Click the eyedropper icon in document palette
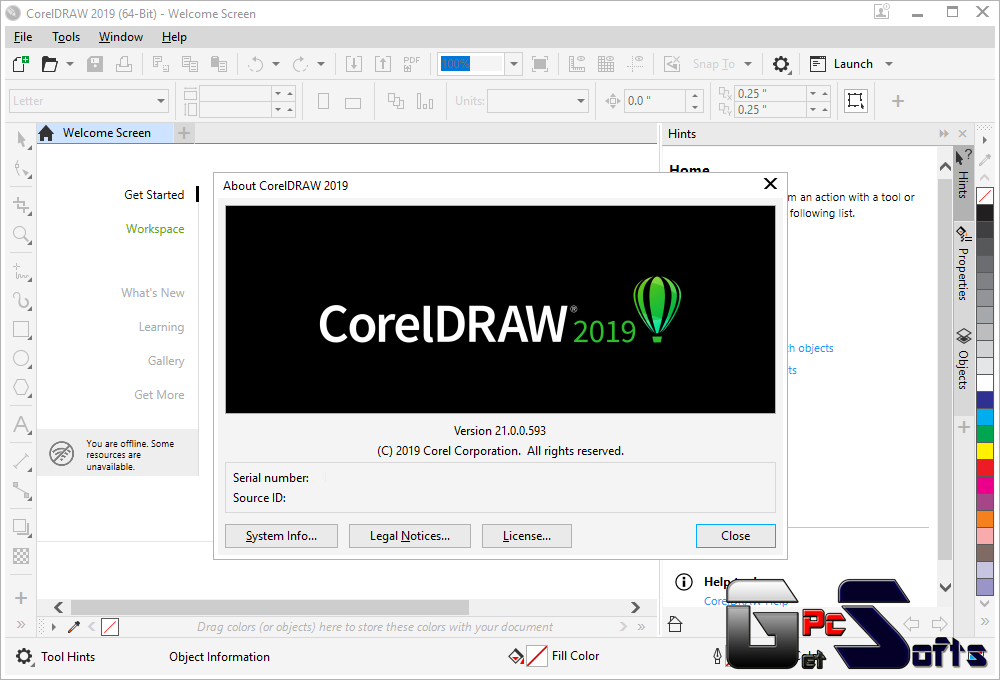The height and width of the screenshot is (680, 1000). [74, 627]
